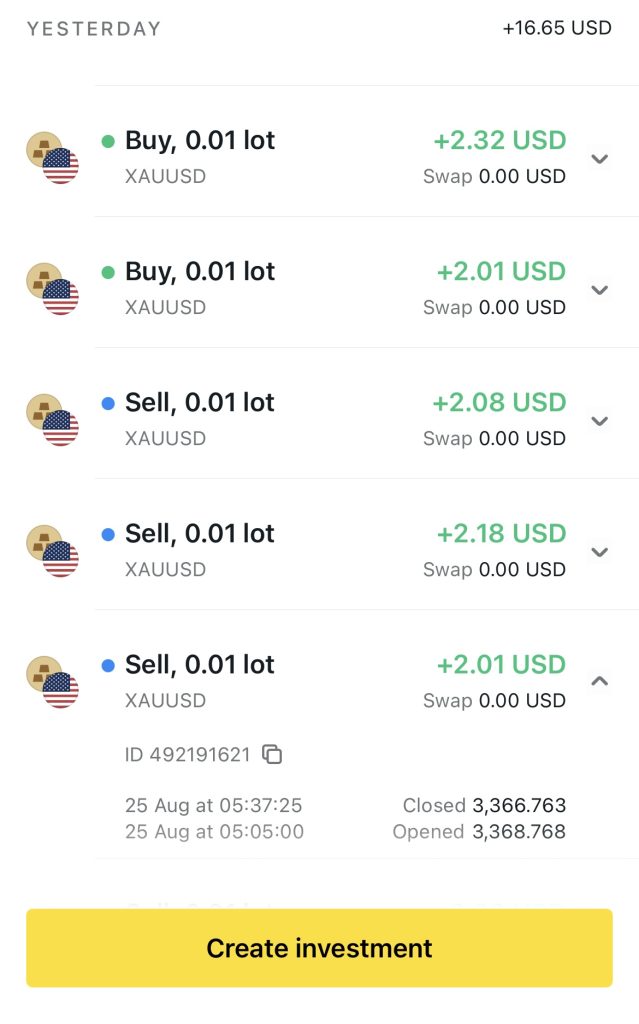Viewport: 639px width, 1024px height.
Task: Click the XAUUSD icon of +2.08 Sell trade
Action: point(52,420)
